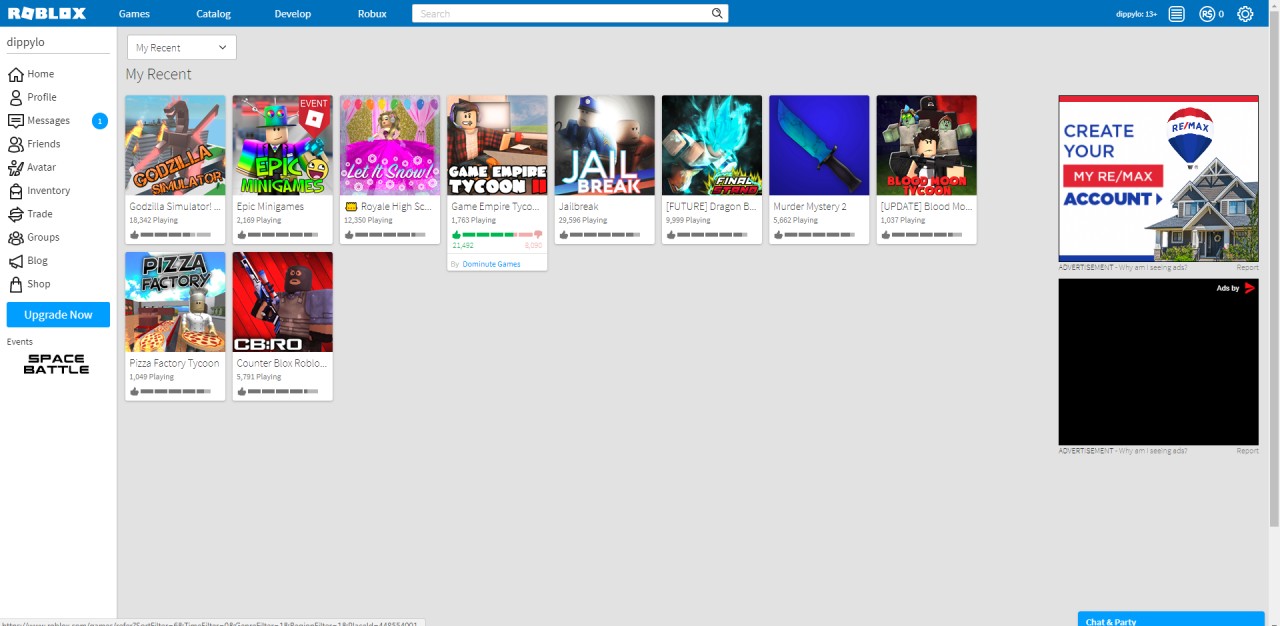Image resolution: width=1280 pixels, height=626 pixels.
Task: Open the Godzilla Simulator thumbnail
Action: 175,145
